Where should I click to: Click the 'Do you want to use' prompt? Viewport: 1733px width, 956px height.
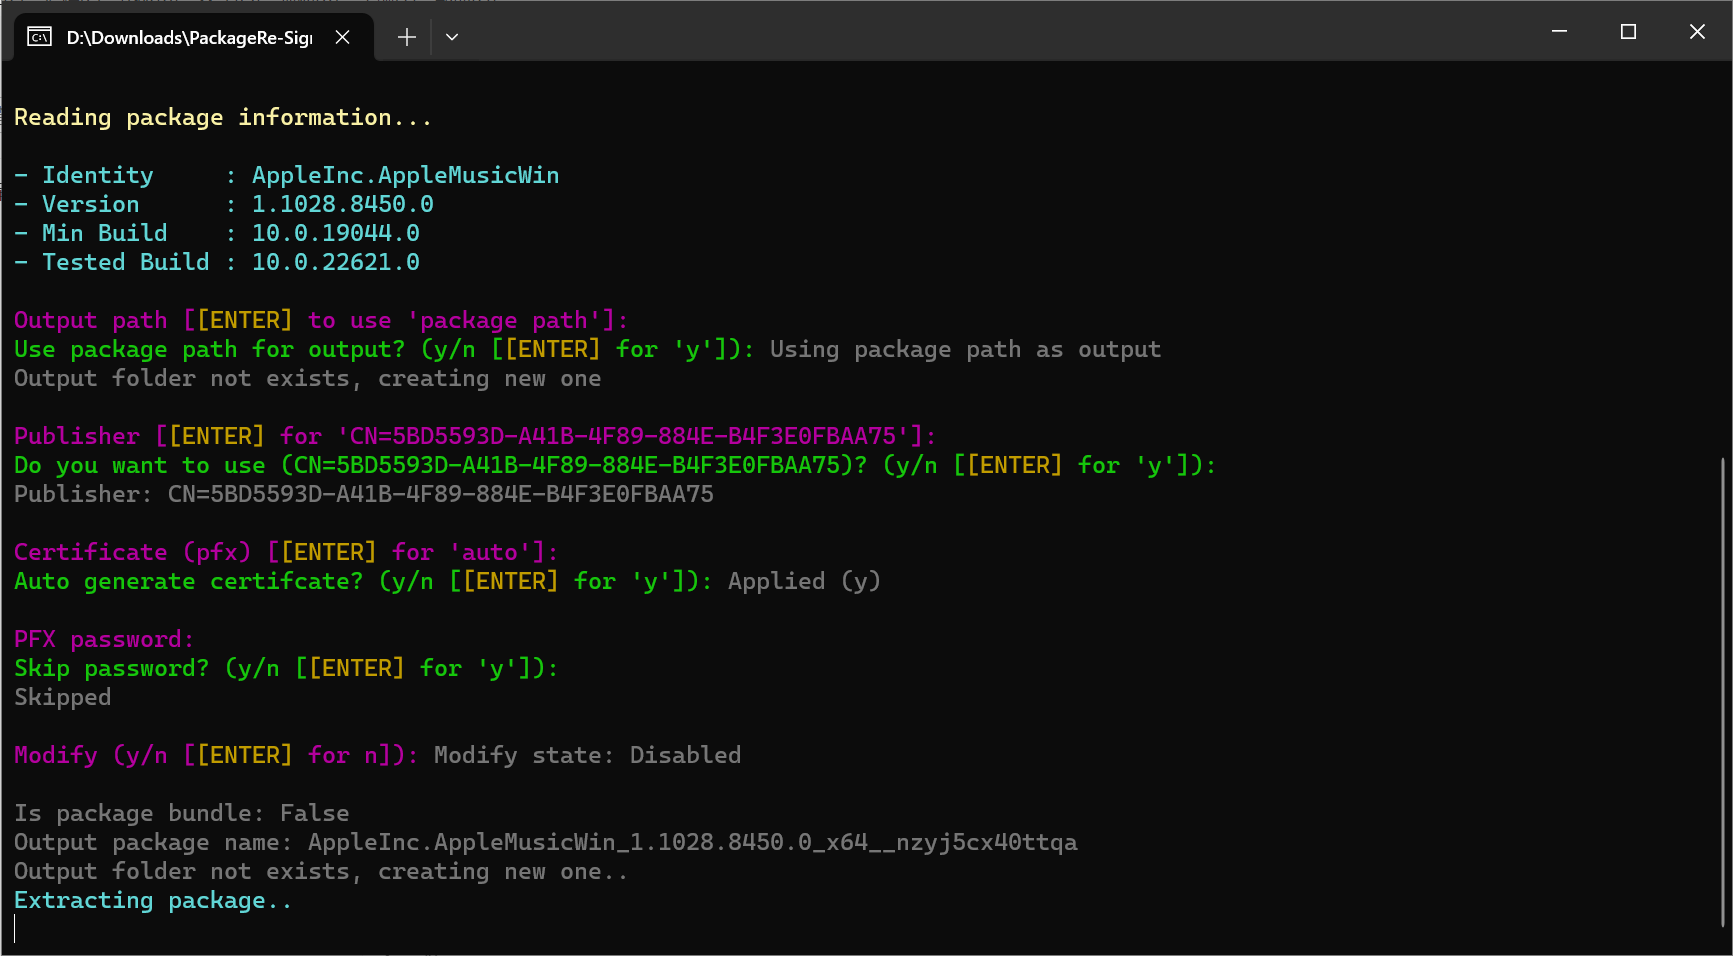point(615,465)
